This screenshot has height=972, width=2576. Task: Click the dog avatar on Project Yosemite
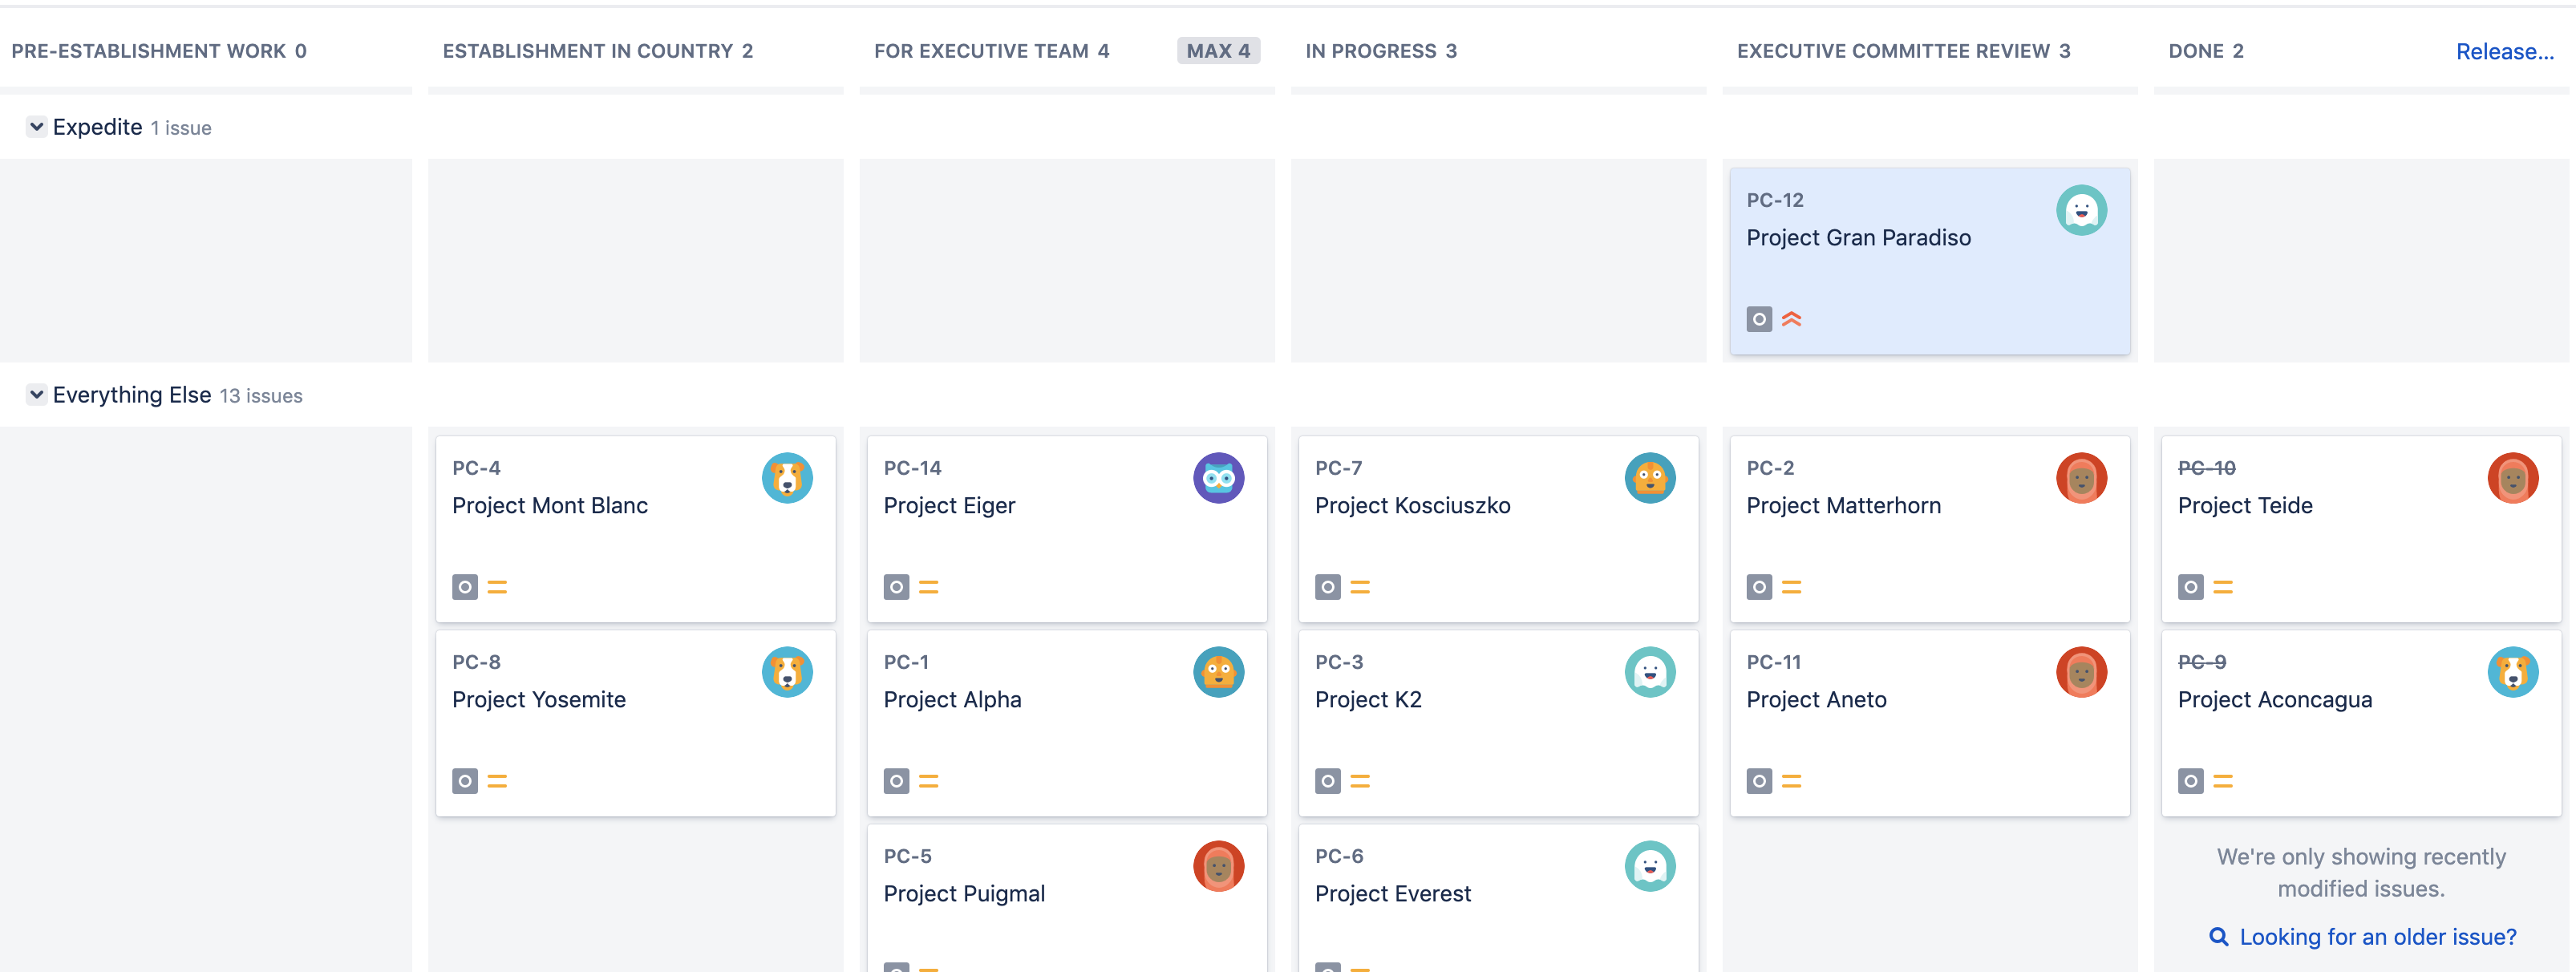(787, 672)
